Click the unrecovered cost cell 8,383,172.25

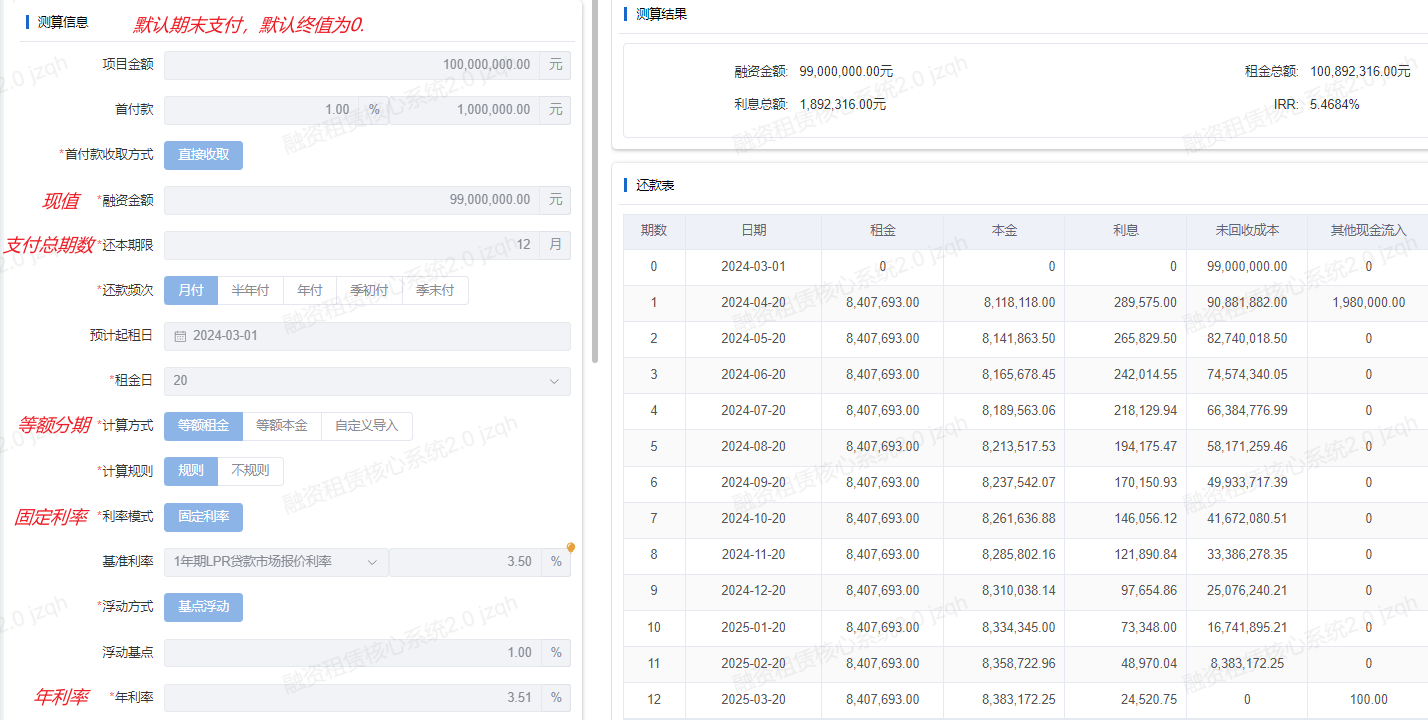[x=1247, y=663]
